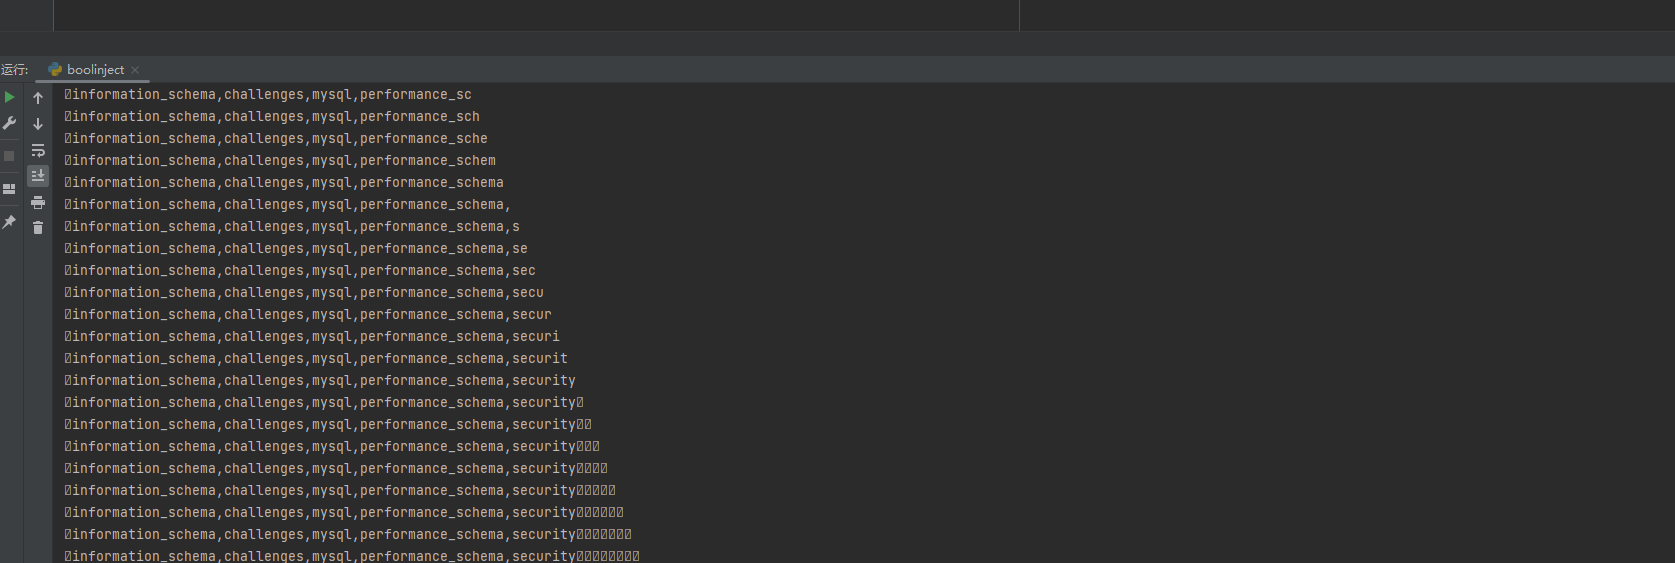Screen dimensions: 1675x563
Task: Open run configuration settings via wrench icon
Action: point(9,123)
